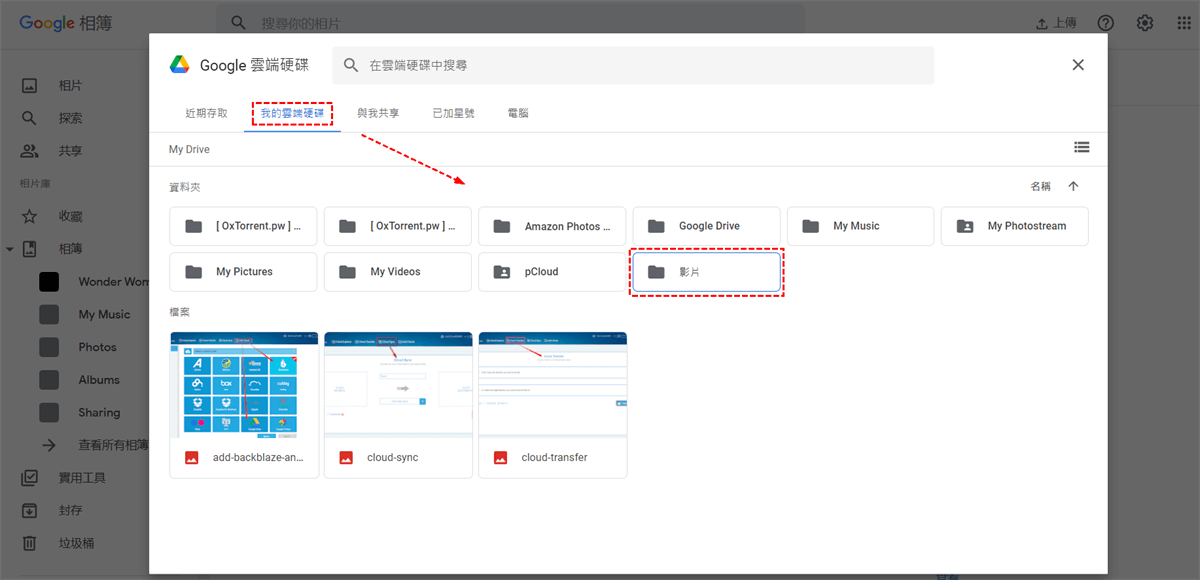1200x580 pixels.
Task: Open Google Photos settings gear
Action: 1145,23
